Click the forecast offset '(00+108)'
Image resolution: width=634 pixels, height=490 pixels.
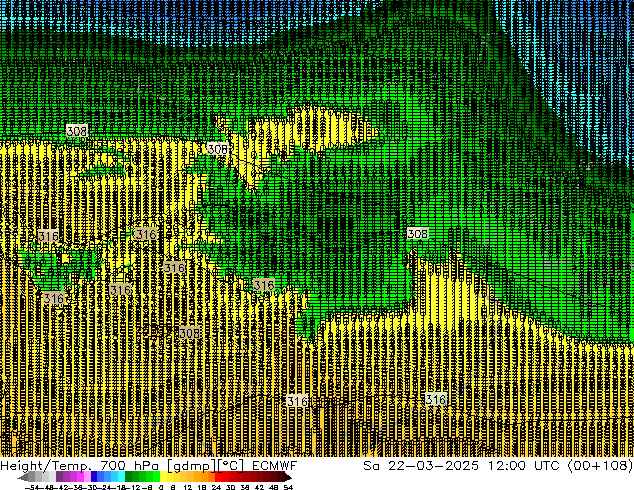pos(600,466)
